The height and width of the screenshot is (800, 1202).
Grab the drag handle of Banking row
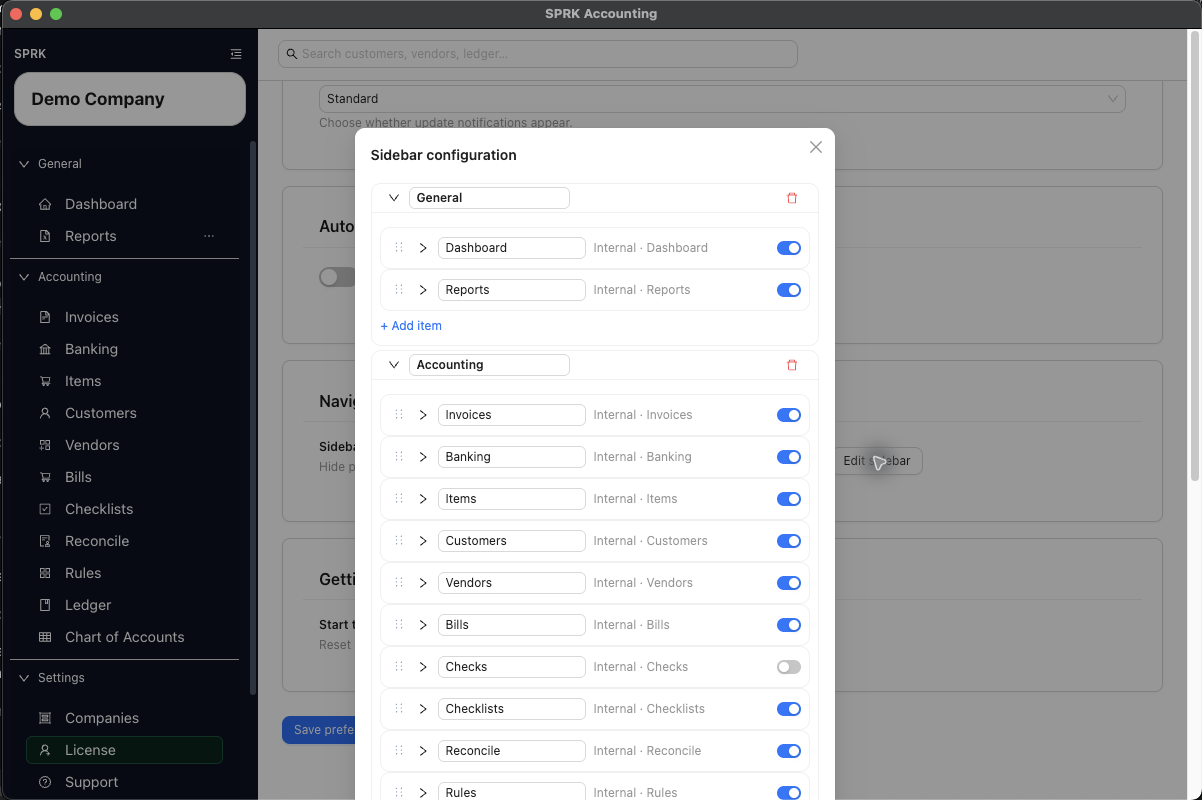399,456
